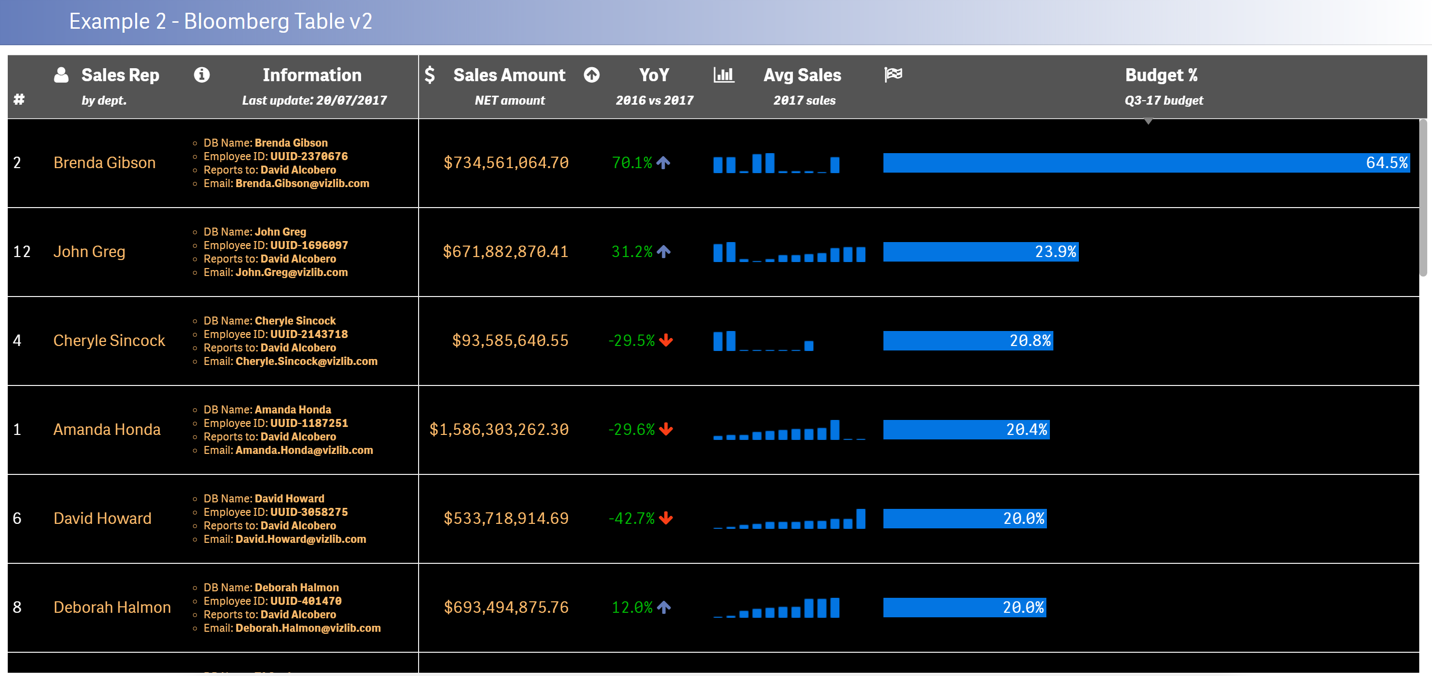Click Employee ID UUID-2370676
The height and width of the screenshot is (676, 1432).
[309, 157]
